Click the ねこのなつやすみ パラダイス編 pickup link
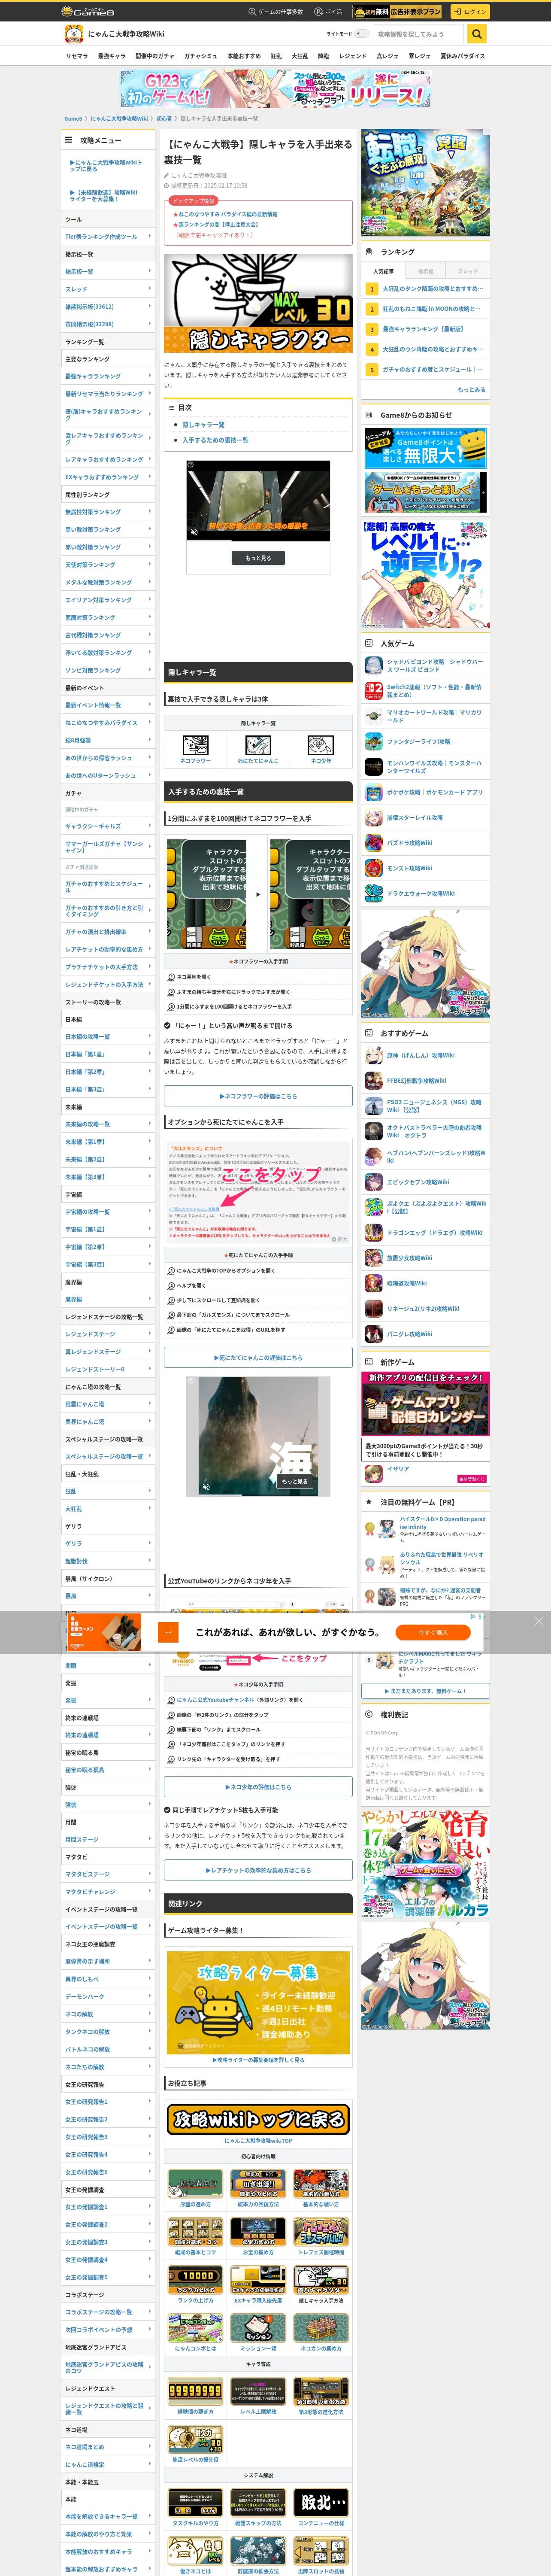The height and width of the screenshot is (2576, 551). (228, 214)
